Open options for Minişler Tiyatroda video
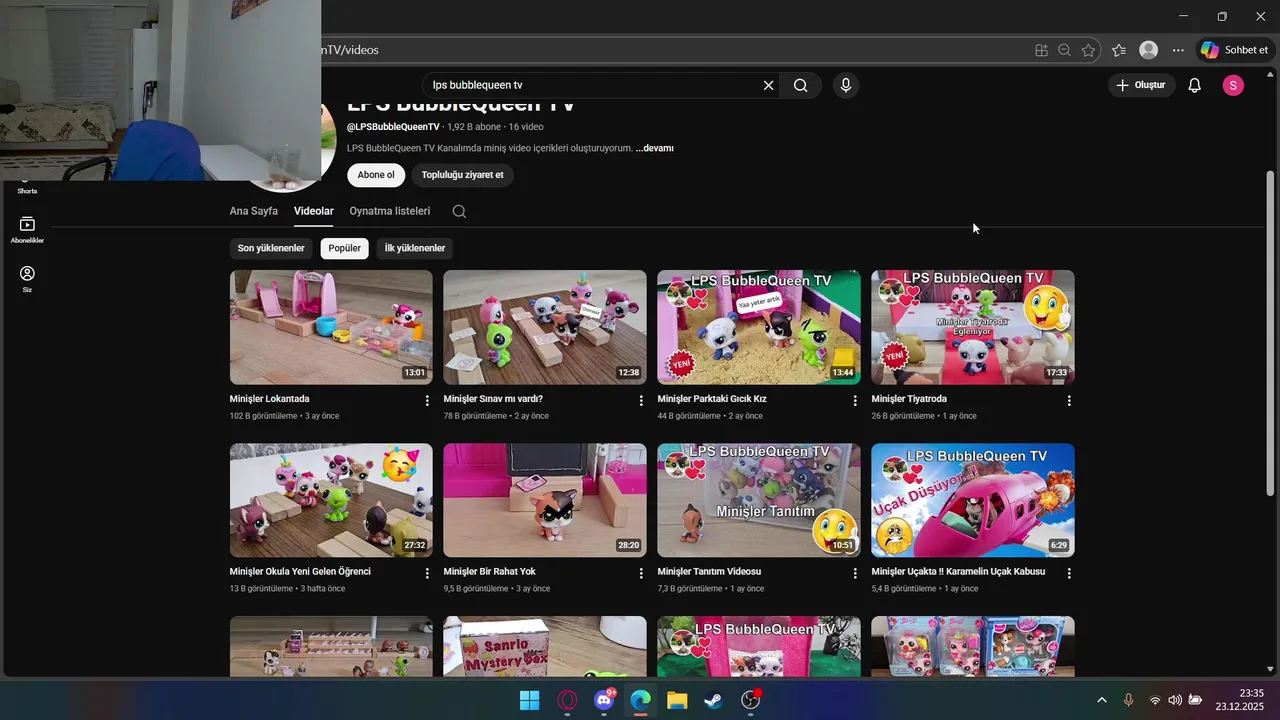The height and width of the screenshot is (720, 1280). click(1069, 400)
